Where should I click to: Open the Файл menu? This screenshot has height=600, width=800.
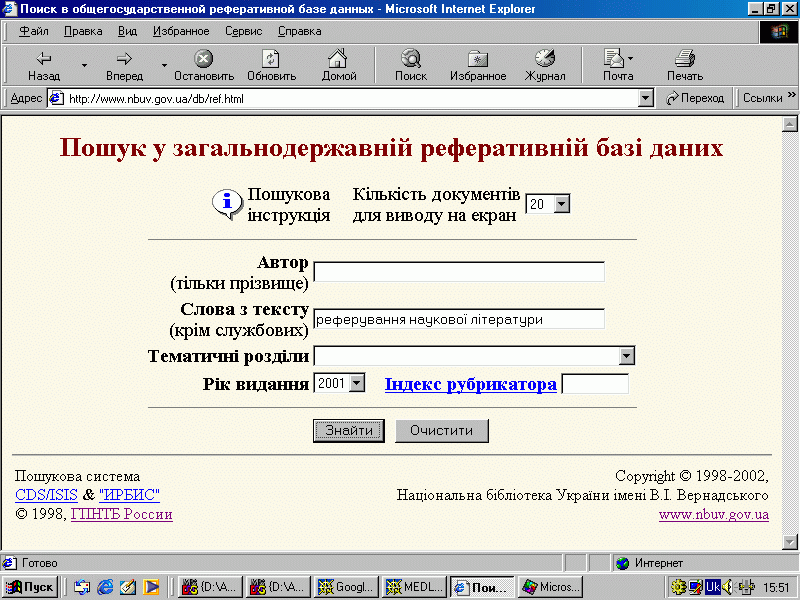point(34,32)
